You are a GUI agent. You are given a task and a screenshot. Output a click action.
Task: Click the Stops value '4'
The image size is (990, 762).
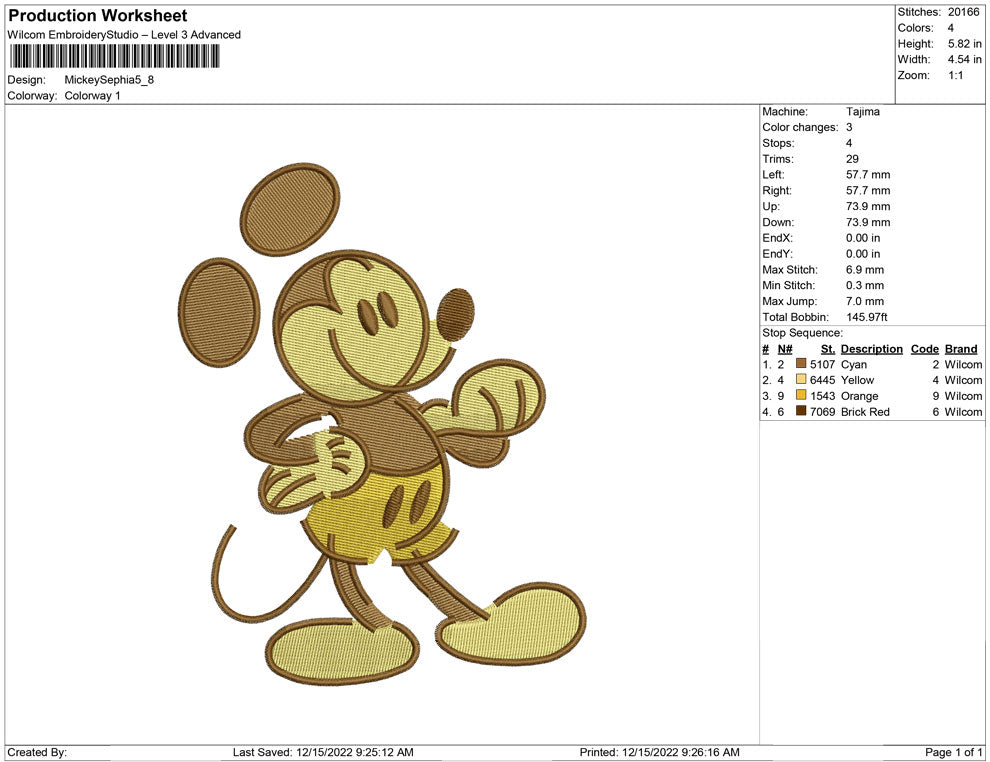pos(849,143)
